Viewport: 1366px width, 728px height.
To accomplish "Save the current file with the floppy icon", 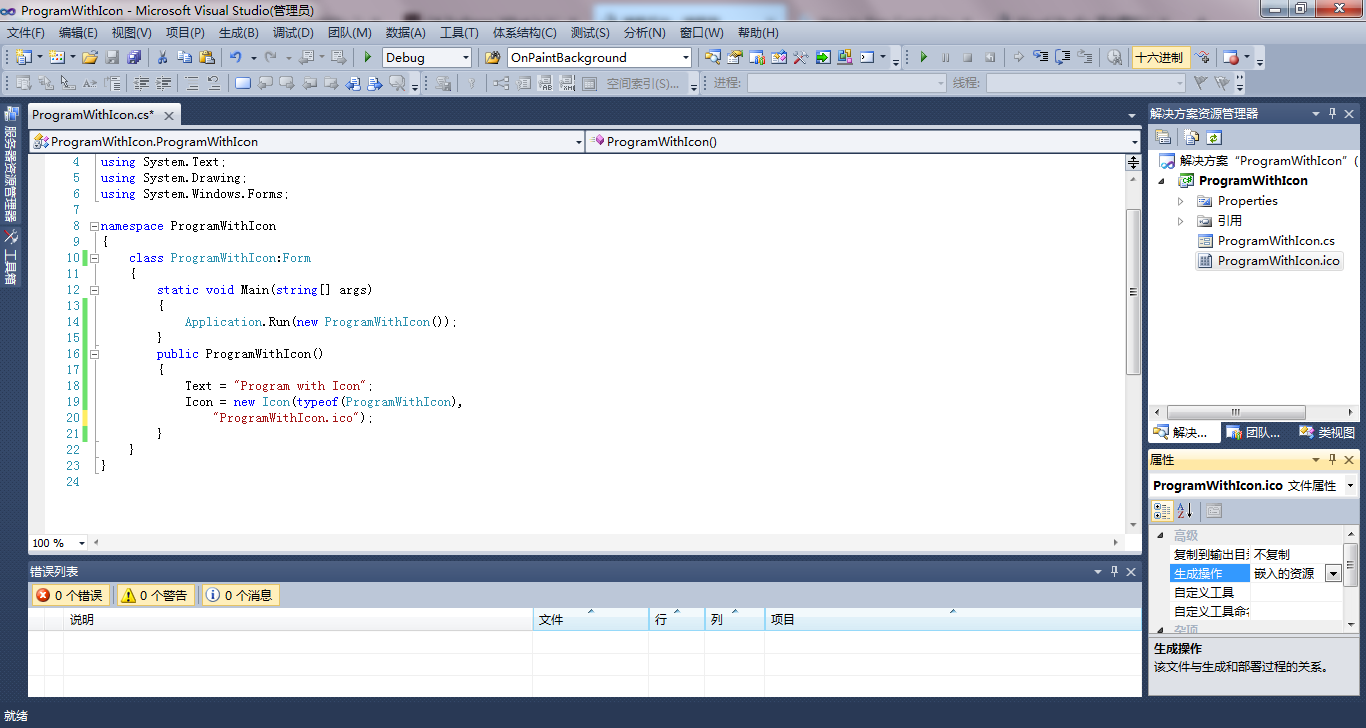I will [x=112, y=57].
